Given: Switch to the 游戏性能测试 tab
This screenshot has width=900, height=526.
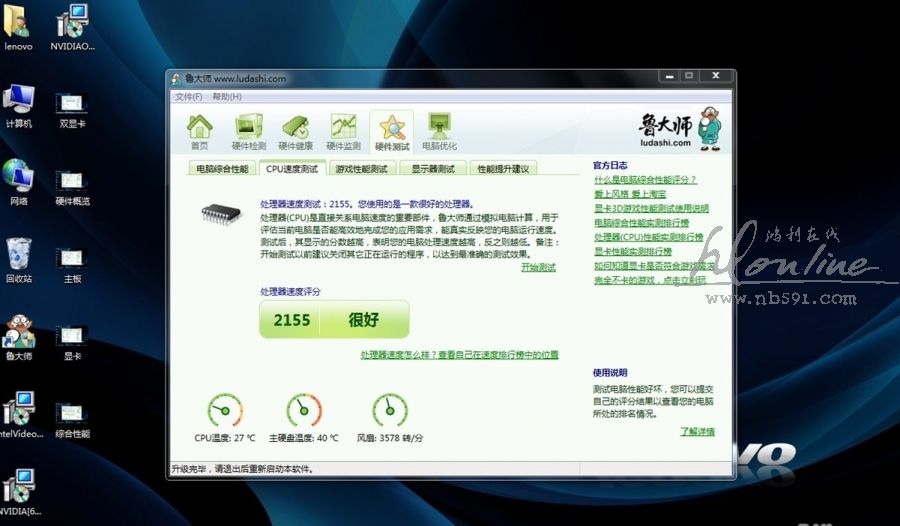Looking at the screenshot, I should [361, 169].
